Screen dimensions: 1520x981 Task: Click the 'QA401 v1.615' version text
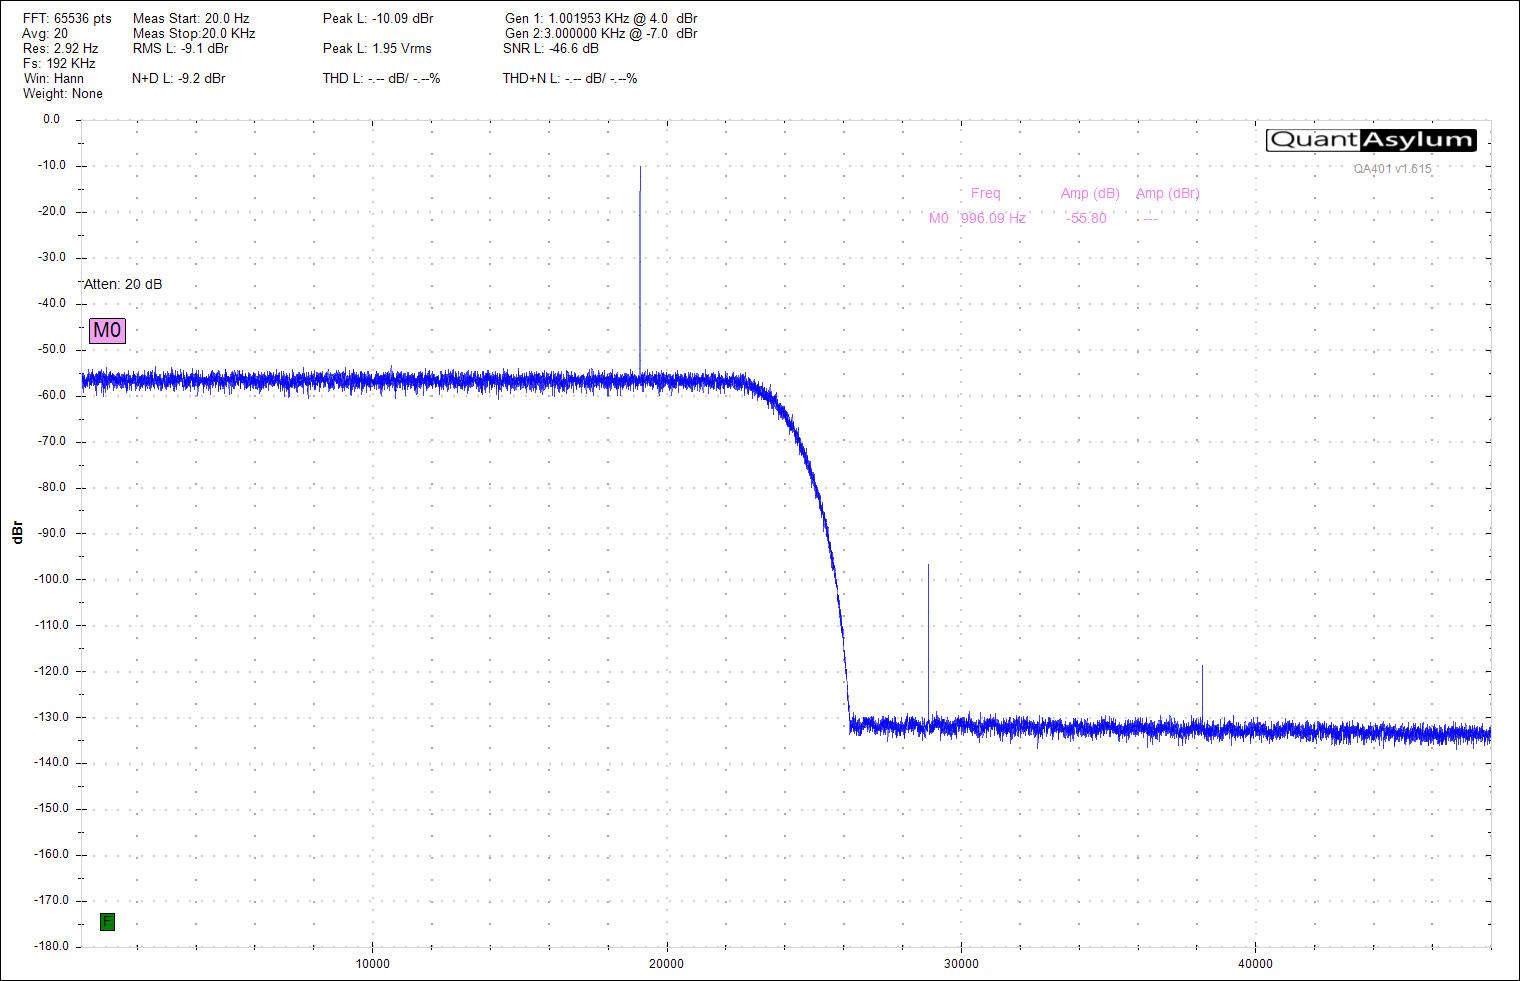tap(1393, 169)
